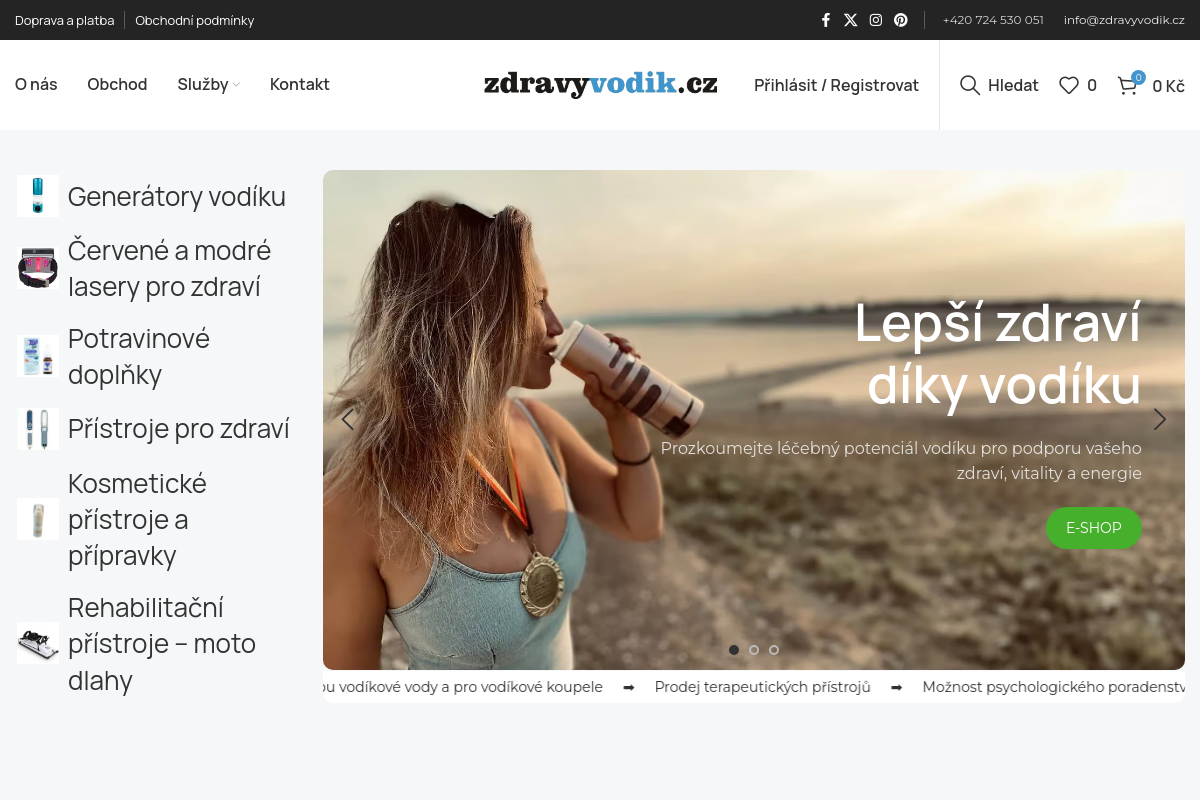Click the Obchodní podmínky link
1200x800 pixels.
tap(194, 20)
